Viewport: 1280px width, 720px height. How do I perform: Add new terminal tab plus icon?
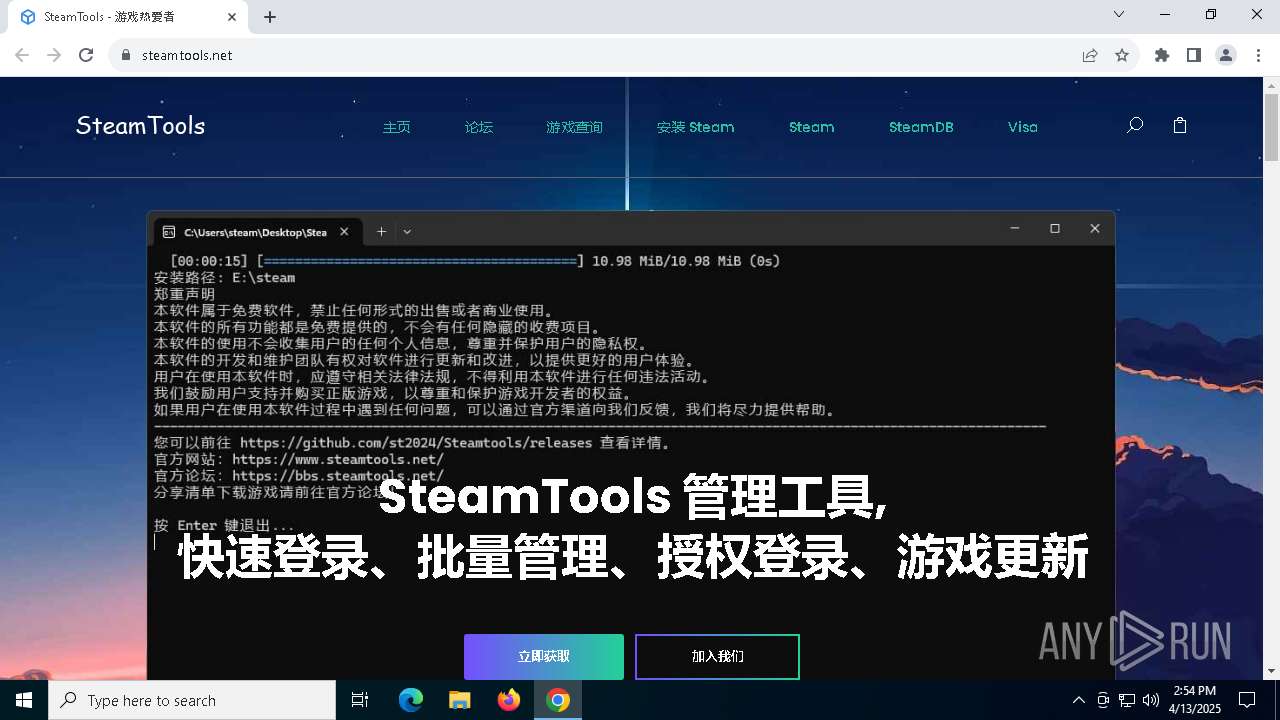pyautogui.click(x=381, y=231)
